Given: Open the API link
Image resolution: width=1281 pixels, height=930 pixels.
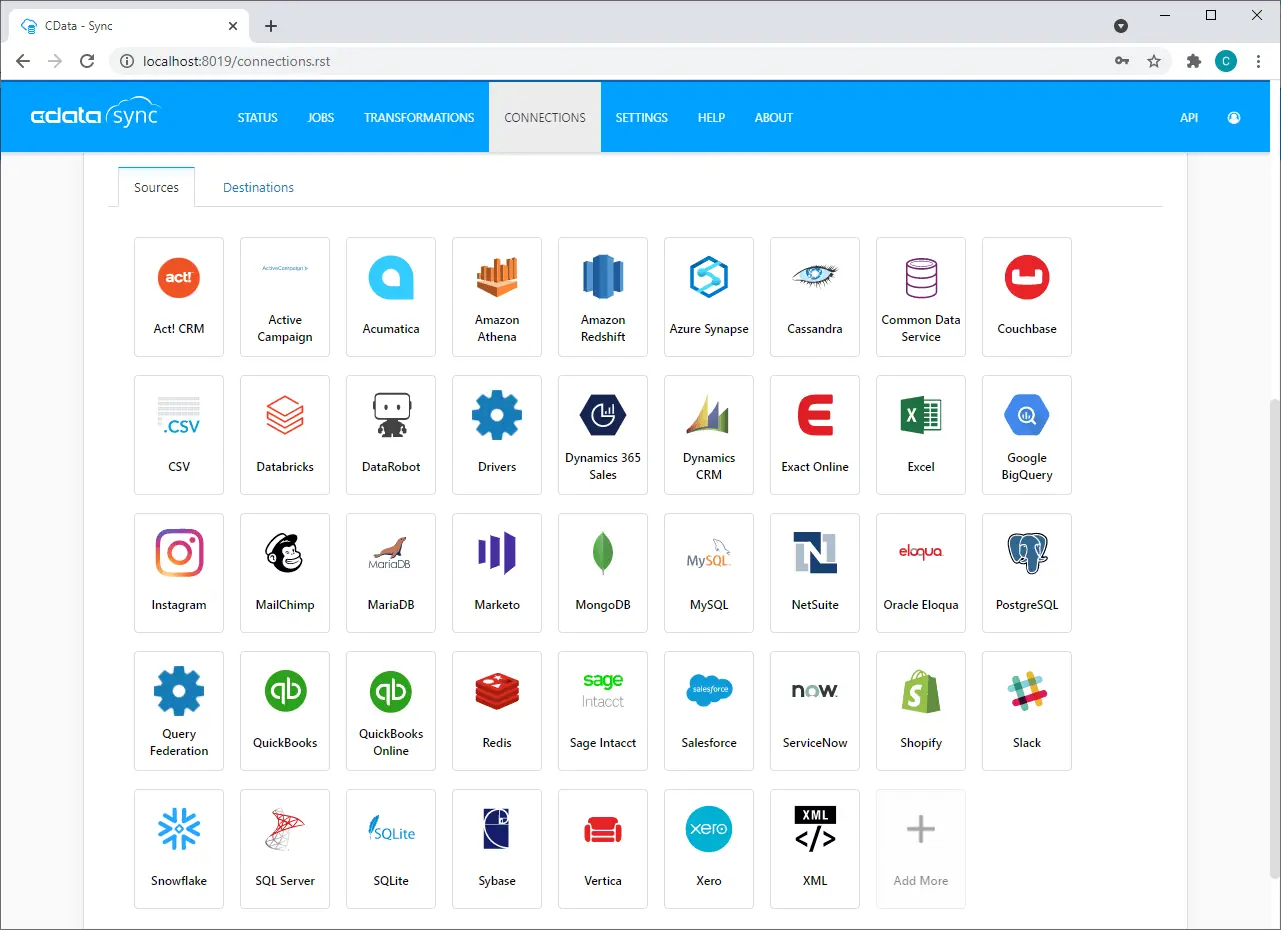Looking at the screenshot, I should point(1188,117).
